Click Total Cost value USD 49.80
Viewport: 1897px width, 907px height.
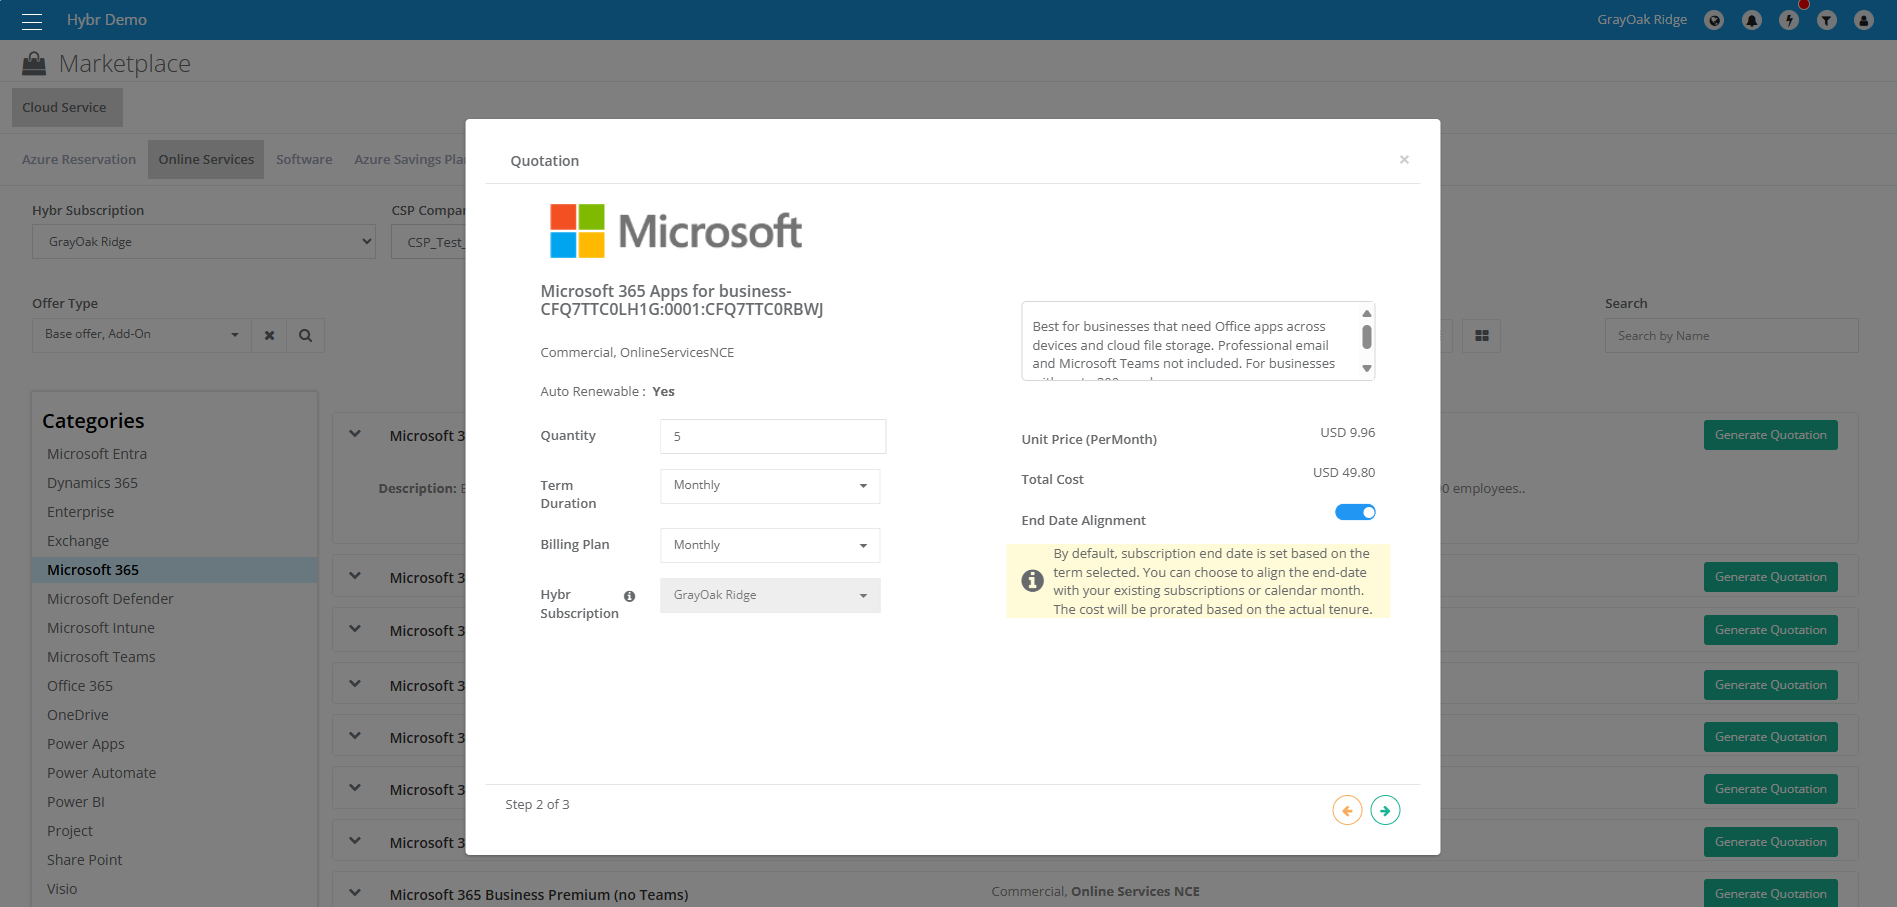pos(1344,473)
